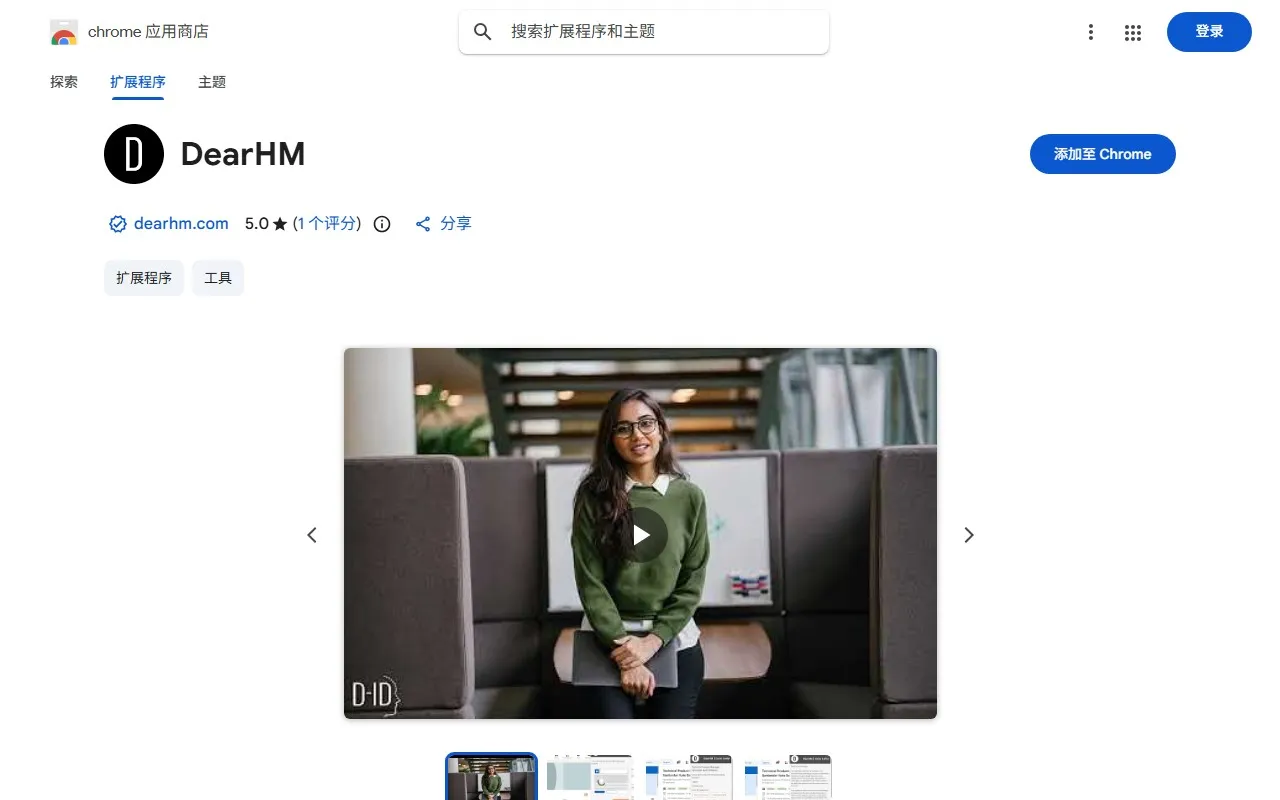Expand more details via the info tooltip
Screen dimensions: 1280x800
381,224
